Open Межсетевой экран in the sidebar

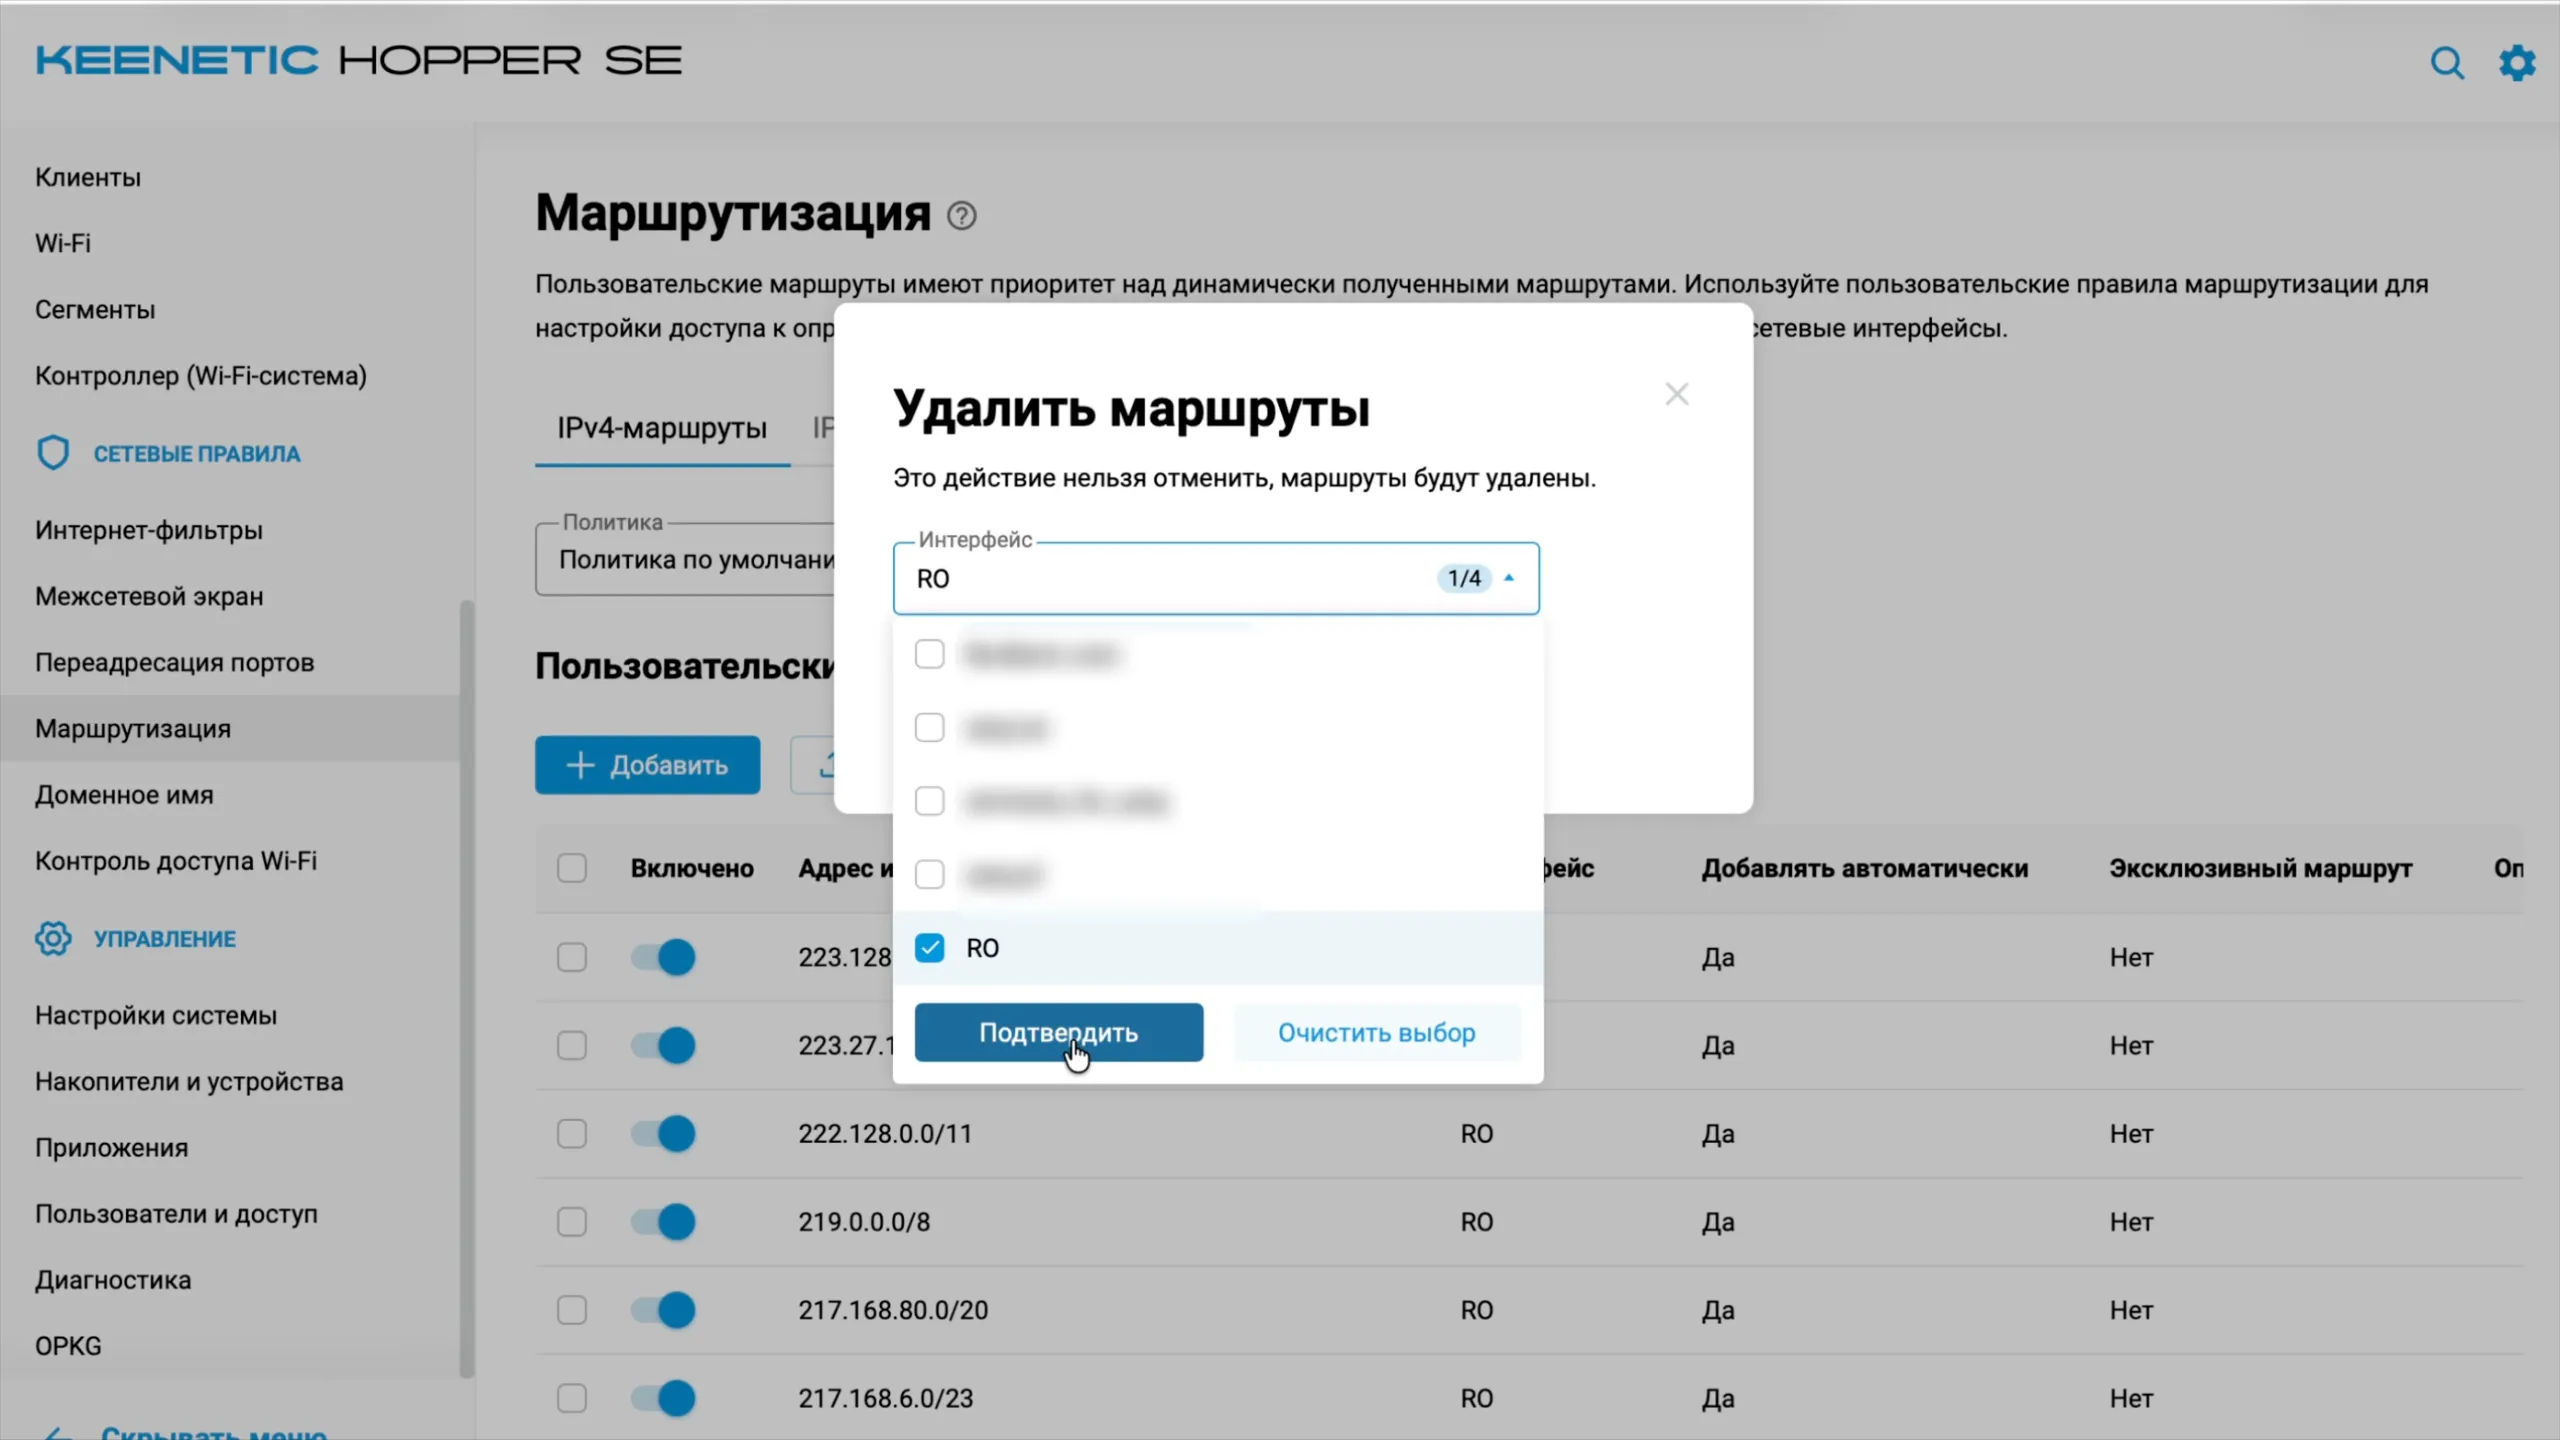pyautogui.click(x=149, y=596)
